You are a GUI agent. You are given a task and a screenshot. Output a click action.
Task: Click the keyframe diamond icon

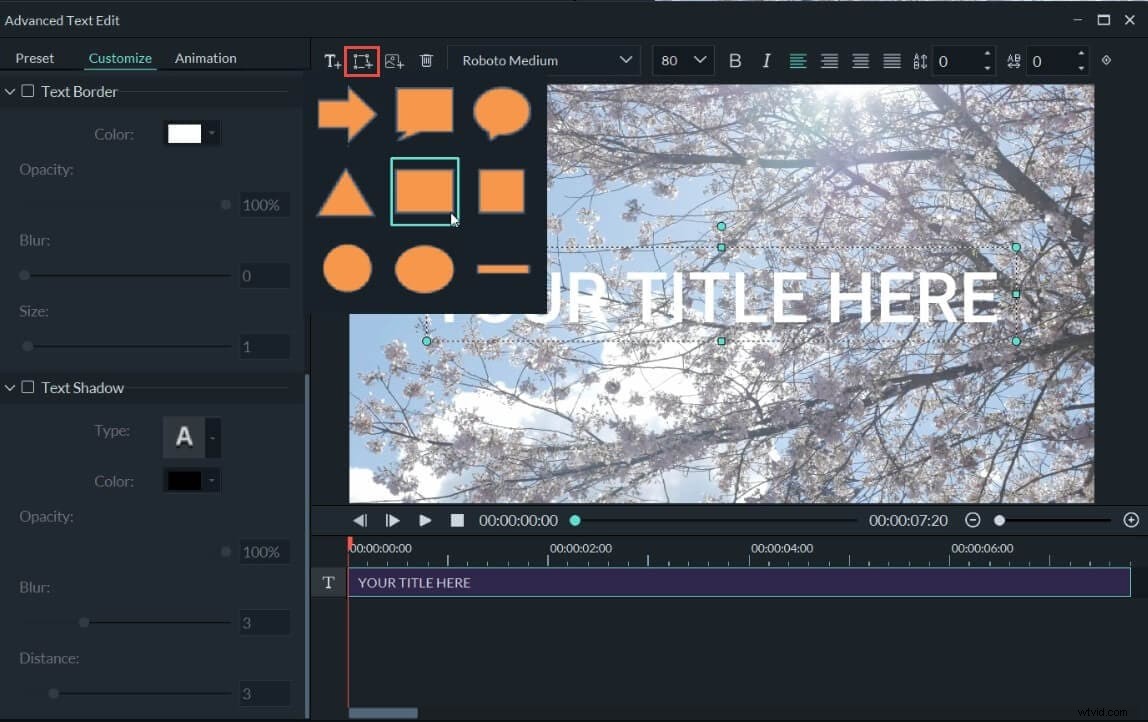tap(1106, 60)
